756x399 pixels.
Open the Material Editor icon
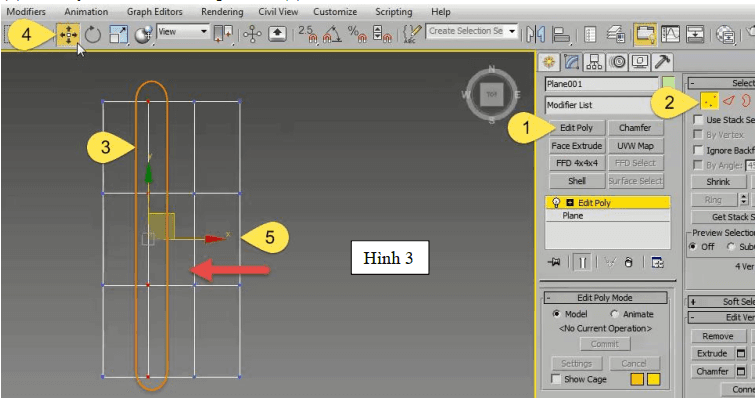(726, 34)
